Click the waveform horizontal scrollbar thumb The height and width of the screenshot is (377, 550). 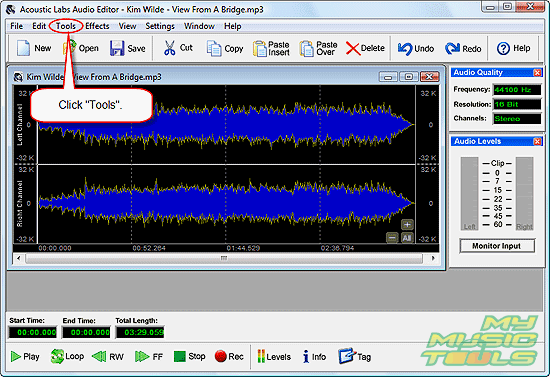coord(224,258)
